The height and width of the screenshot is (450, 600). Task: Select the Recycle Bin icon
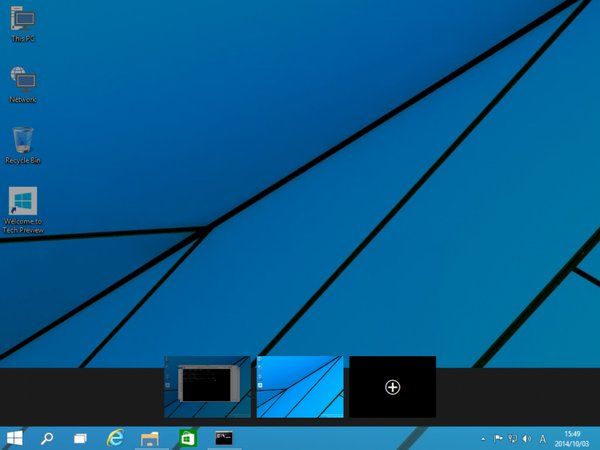click(x=23, y=146)
